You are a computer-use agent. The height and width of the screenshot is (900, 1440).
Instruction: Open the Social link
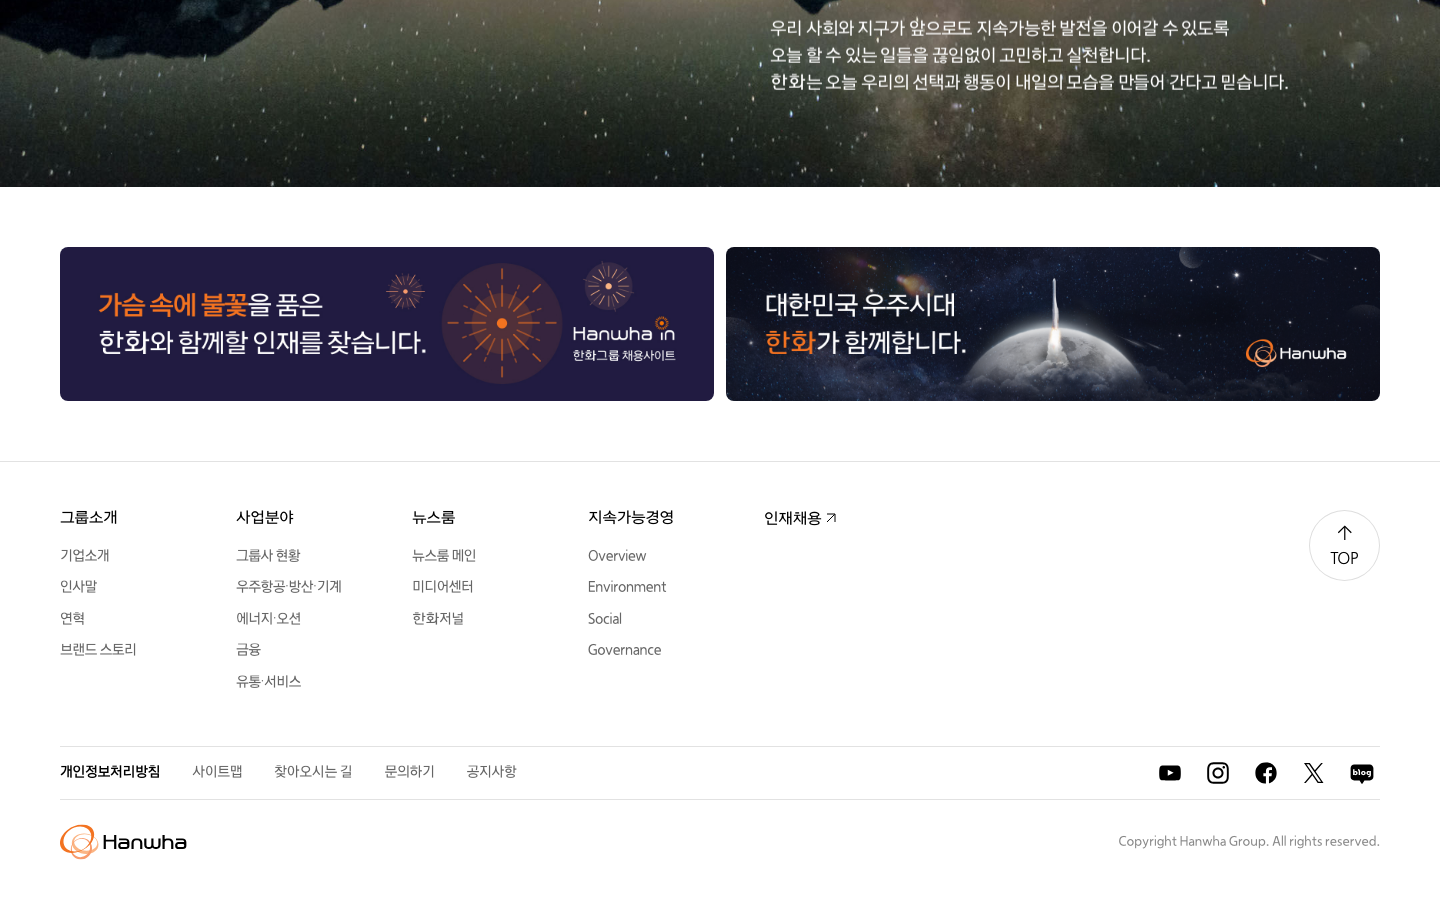[605, 619]
